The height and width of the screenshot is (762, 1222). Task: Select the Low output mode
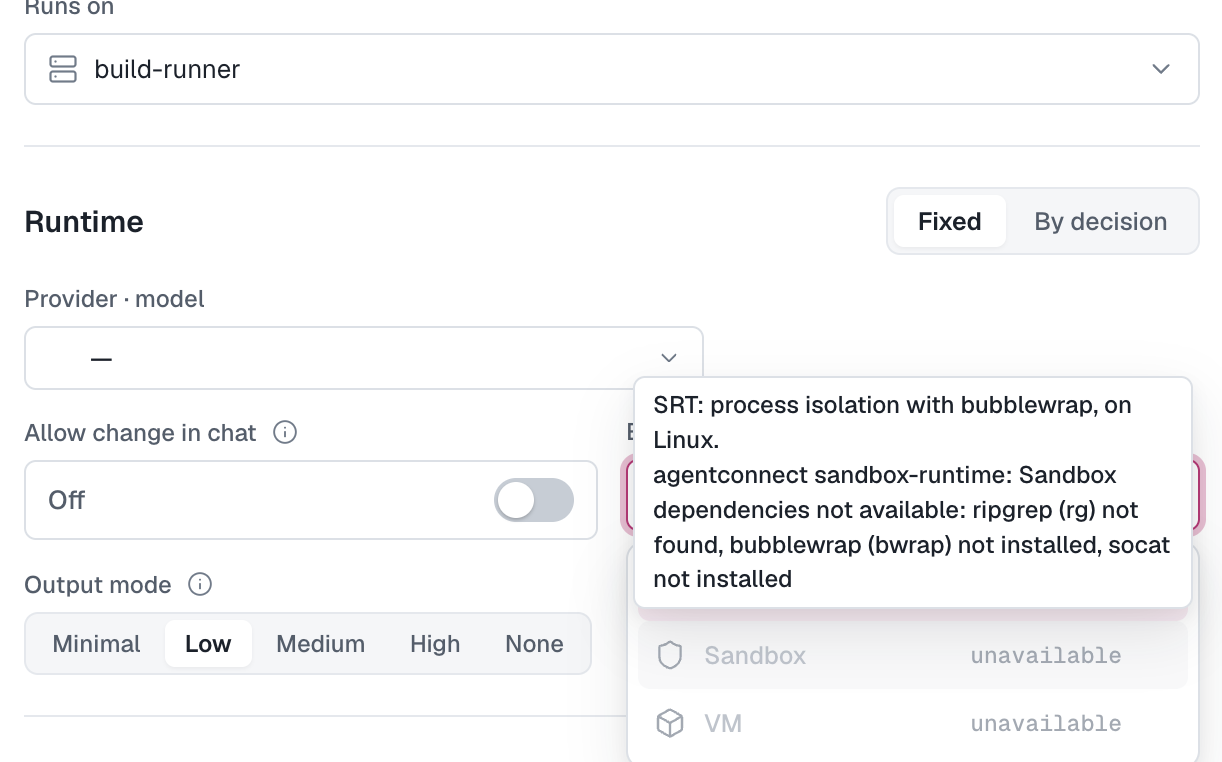click(x=208, y=644)
